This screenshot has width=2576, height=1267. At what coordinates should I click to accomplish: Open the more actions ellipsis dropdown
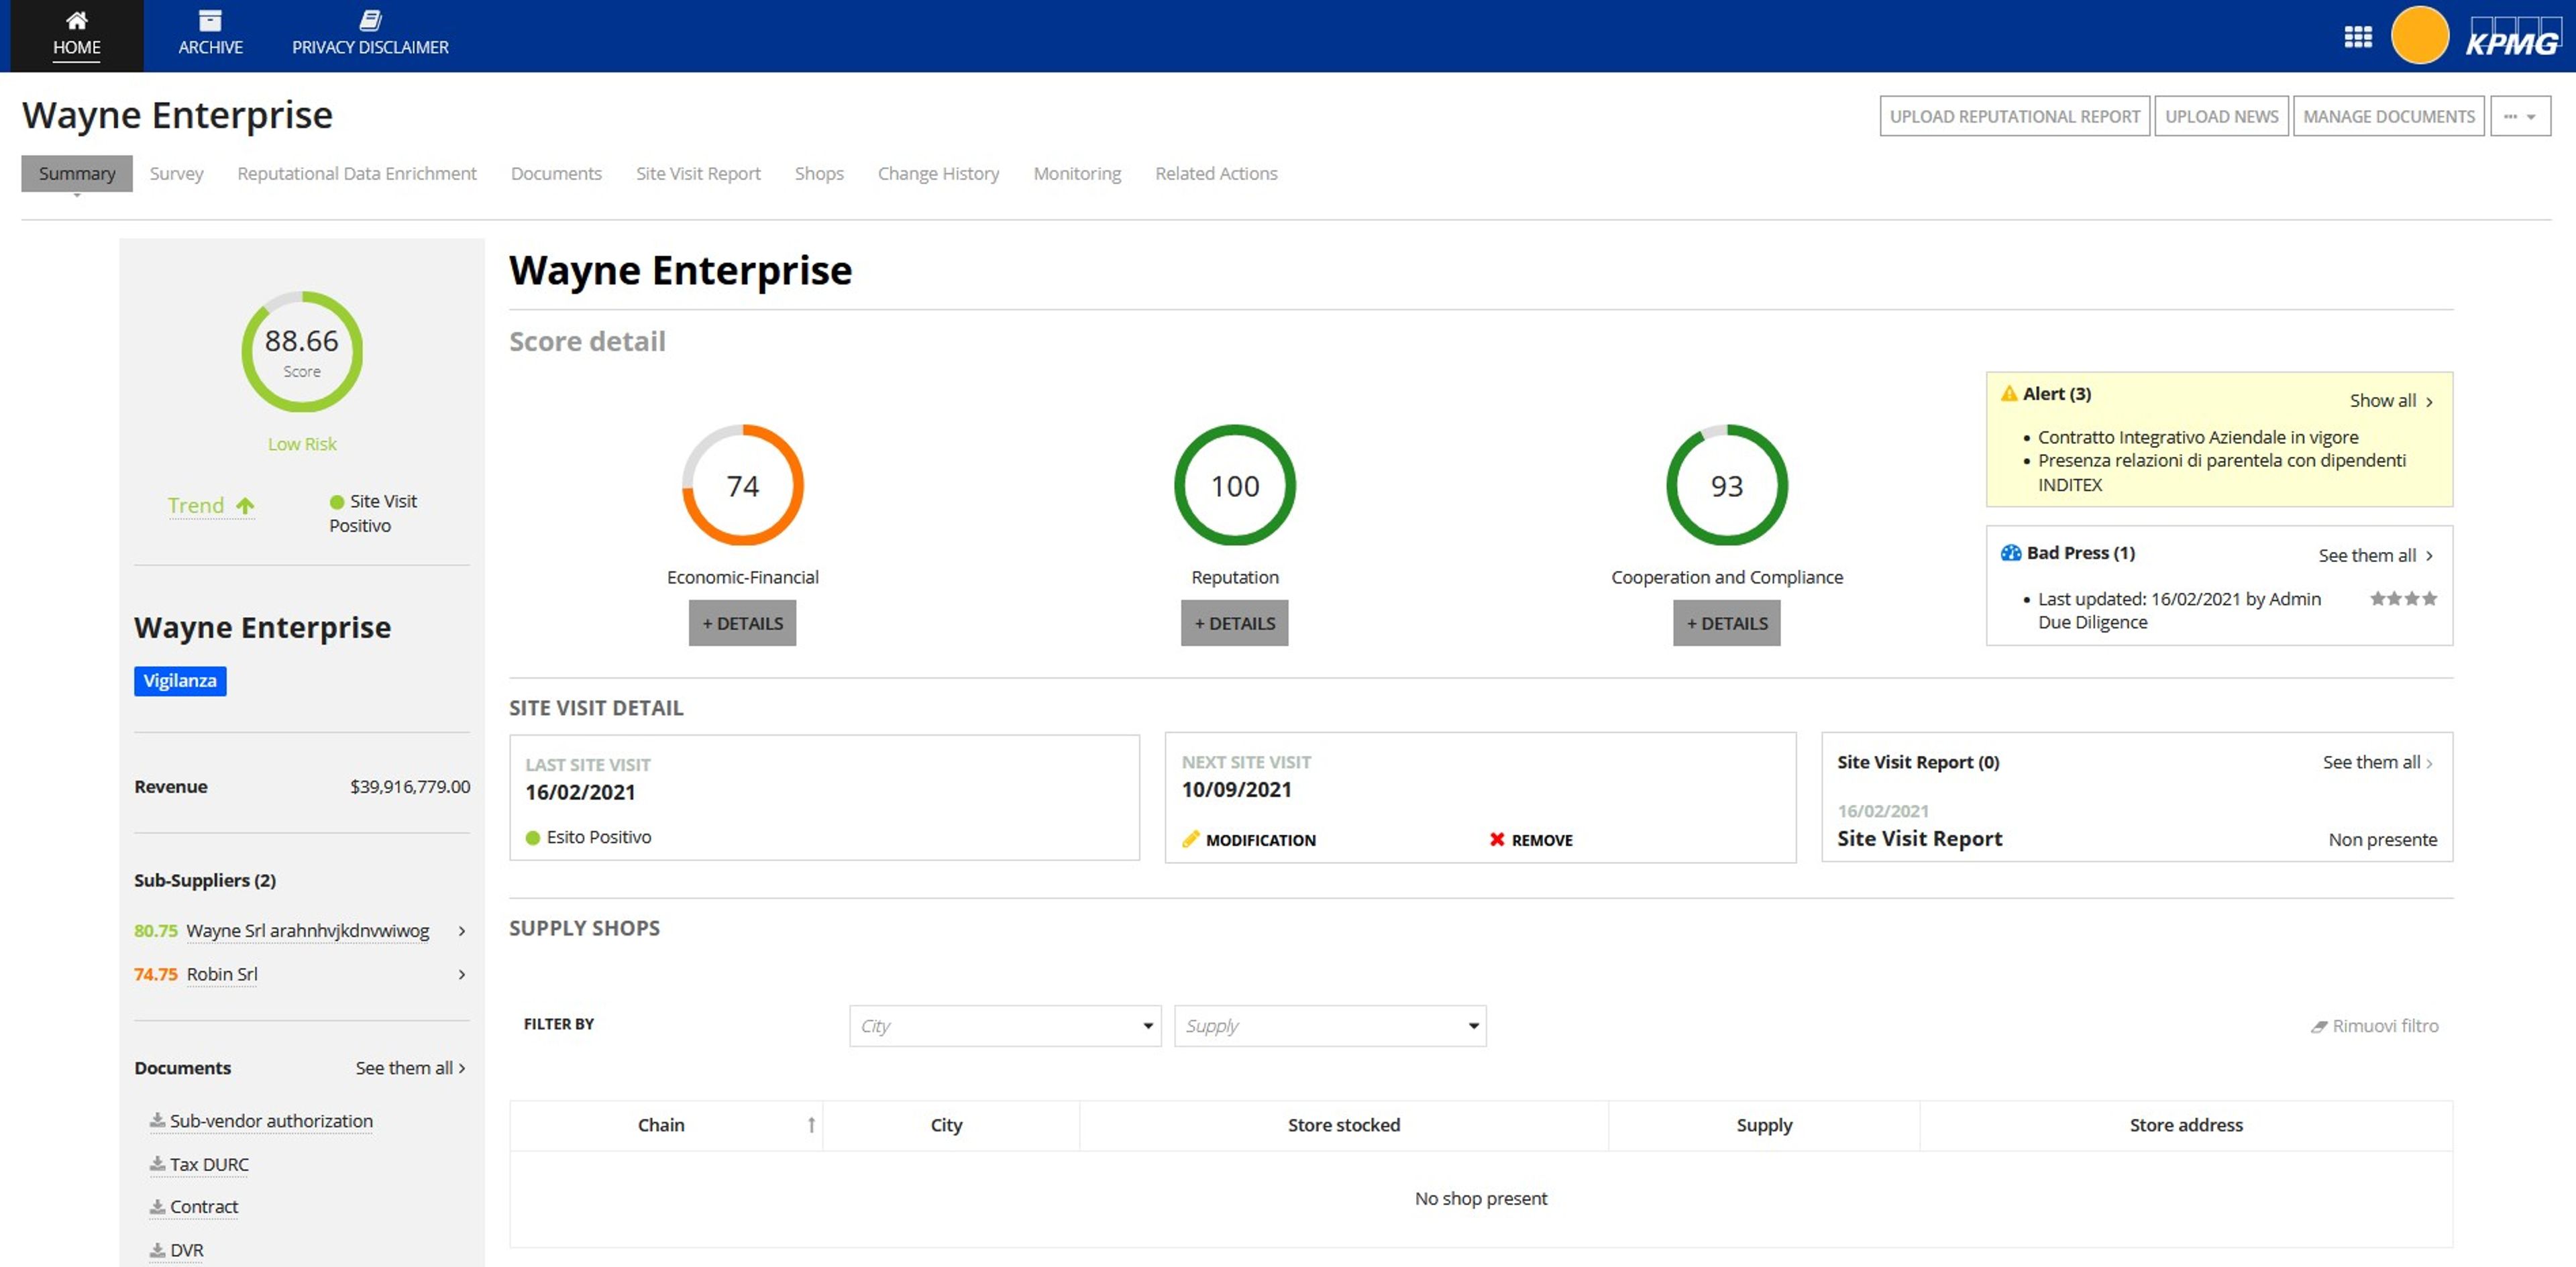(2520, 116)
